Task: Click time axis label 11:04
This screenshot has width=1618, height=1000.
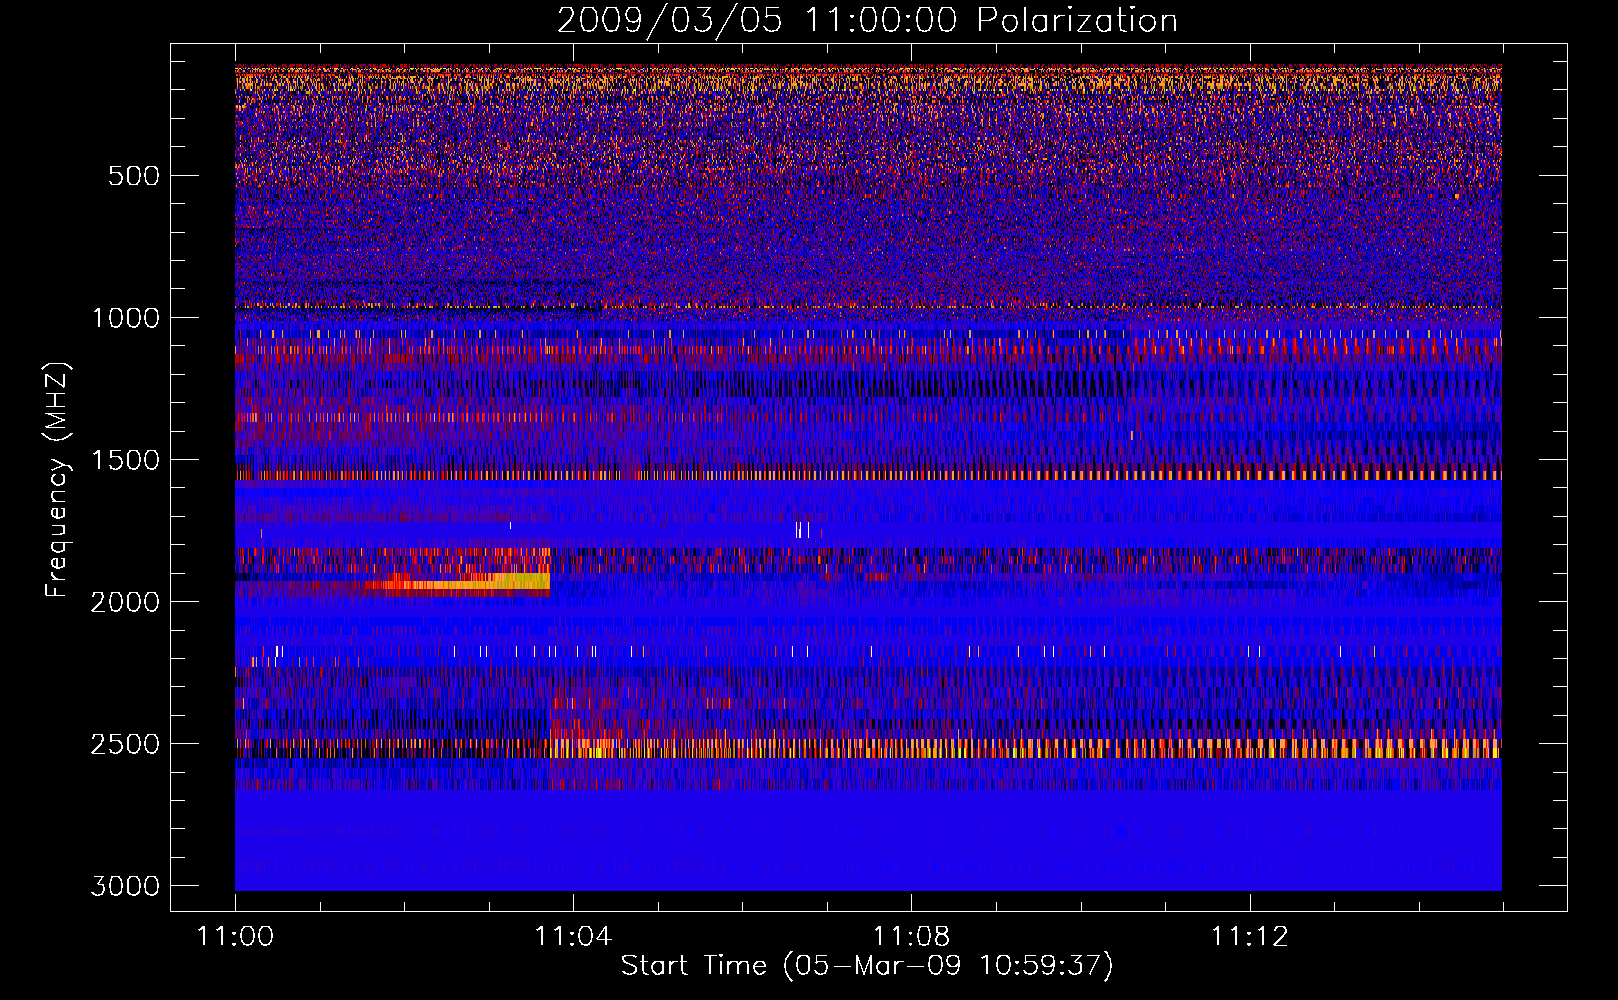Action: pyautogui.click(x=573, y=937)
